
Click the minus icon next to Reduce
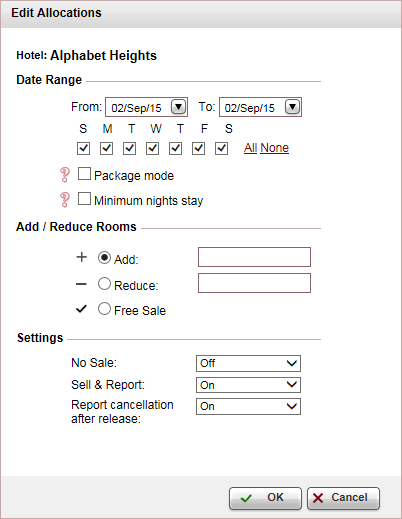click(x=81, y=284)
